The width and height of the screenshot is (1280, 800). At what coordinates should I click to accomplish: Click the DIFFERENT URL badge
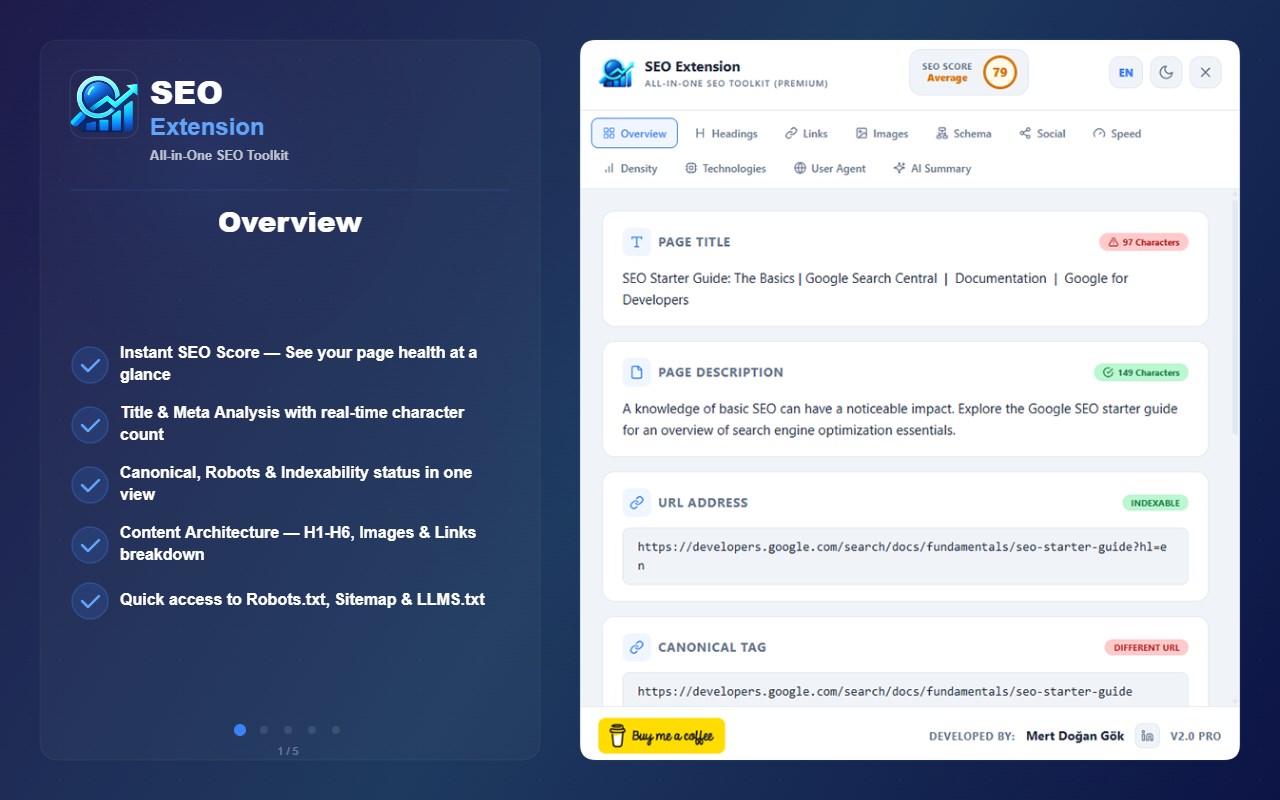click(x=1146, y=647)
